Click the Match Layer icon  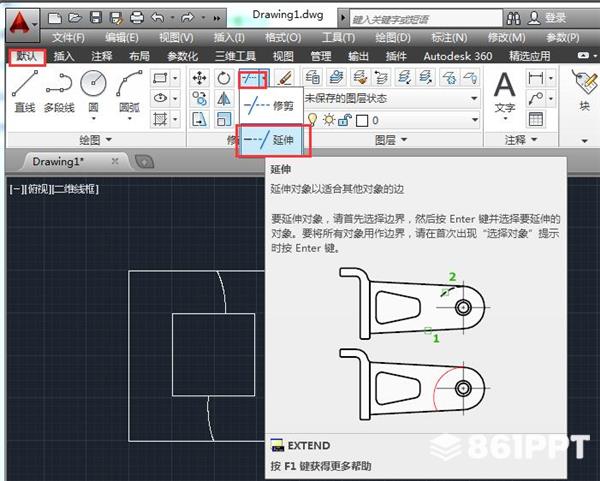click(360, 77)
